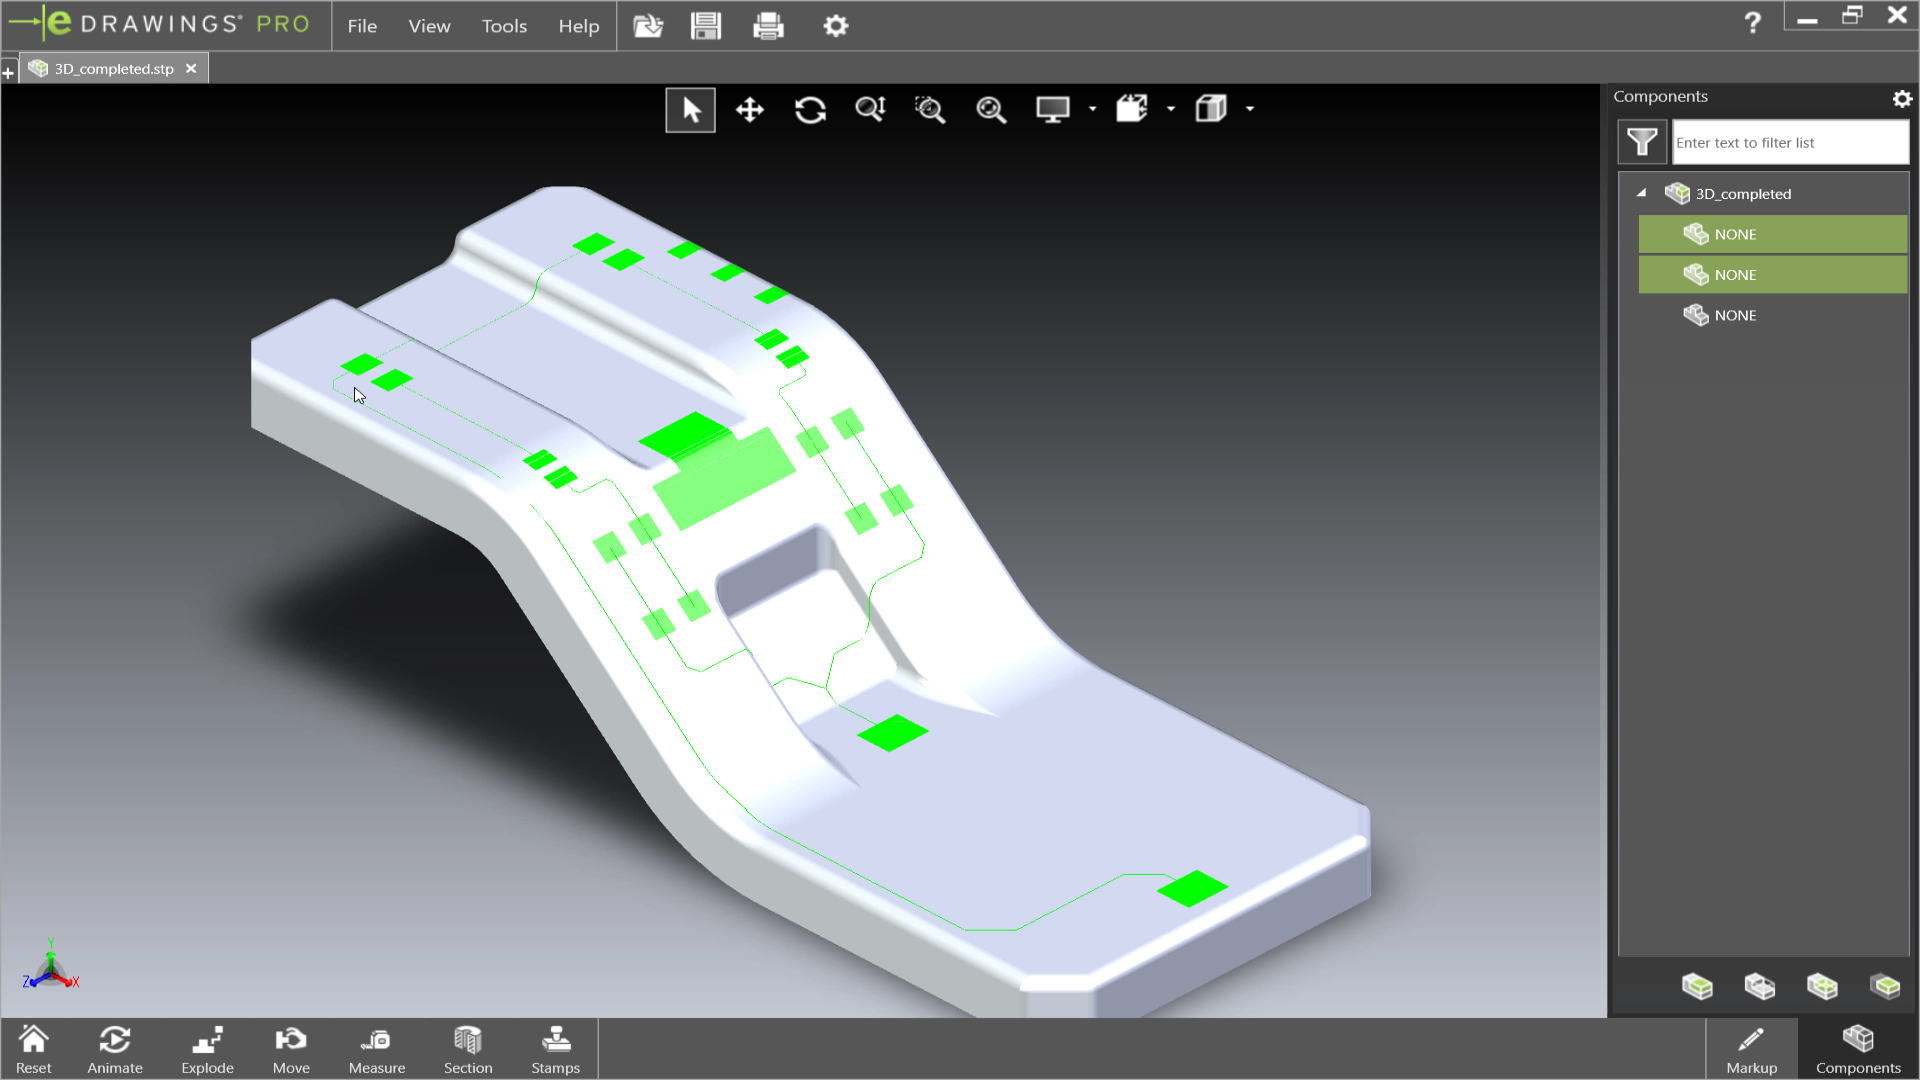Activate the Select arrow tool
1920x1080 pixels.
[x=690, y=109]
